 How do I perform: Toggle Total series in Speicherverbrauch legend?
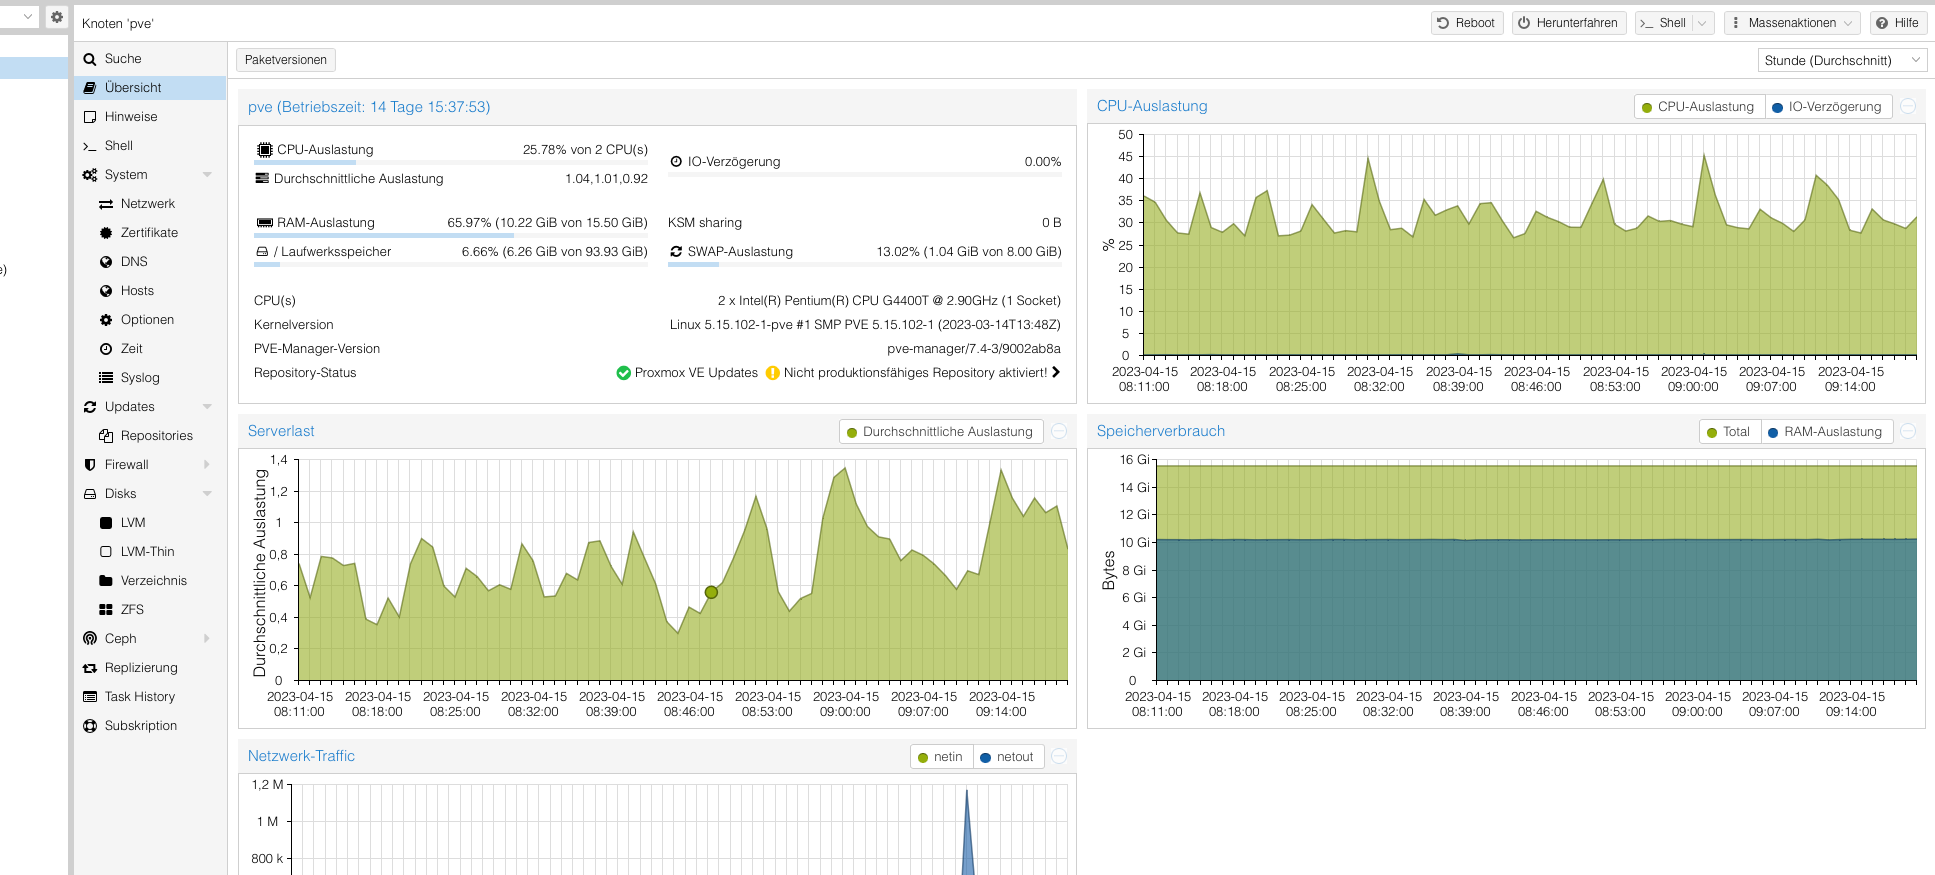point(1728,432)
